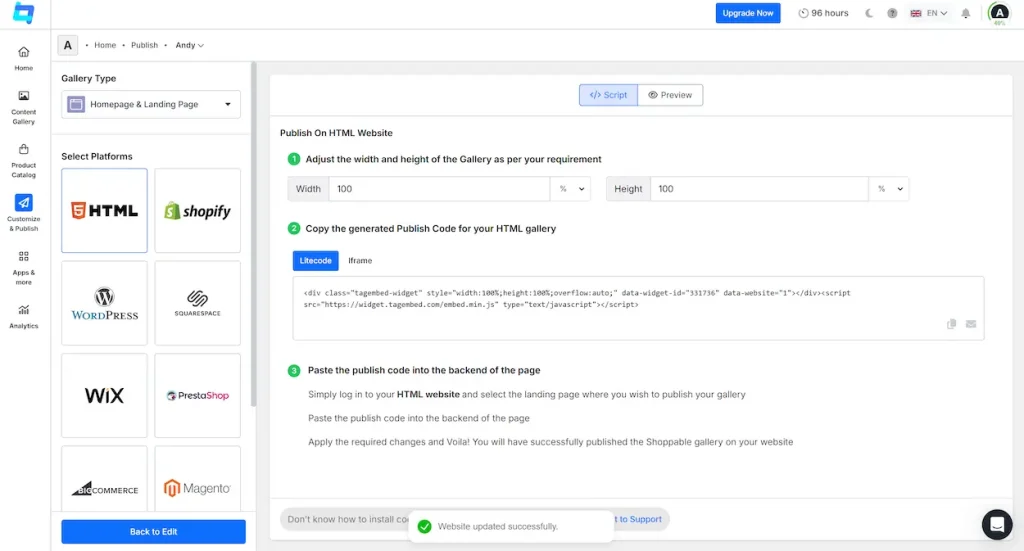Switch to the Script tab

pyautogui.click(x=608, y=95)
